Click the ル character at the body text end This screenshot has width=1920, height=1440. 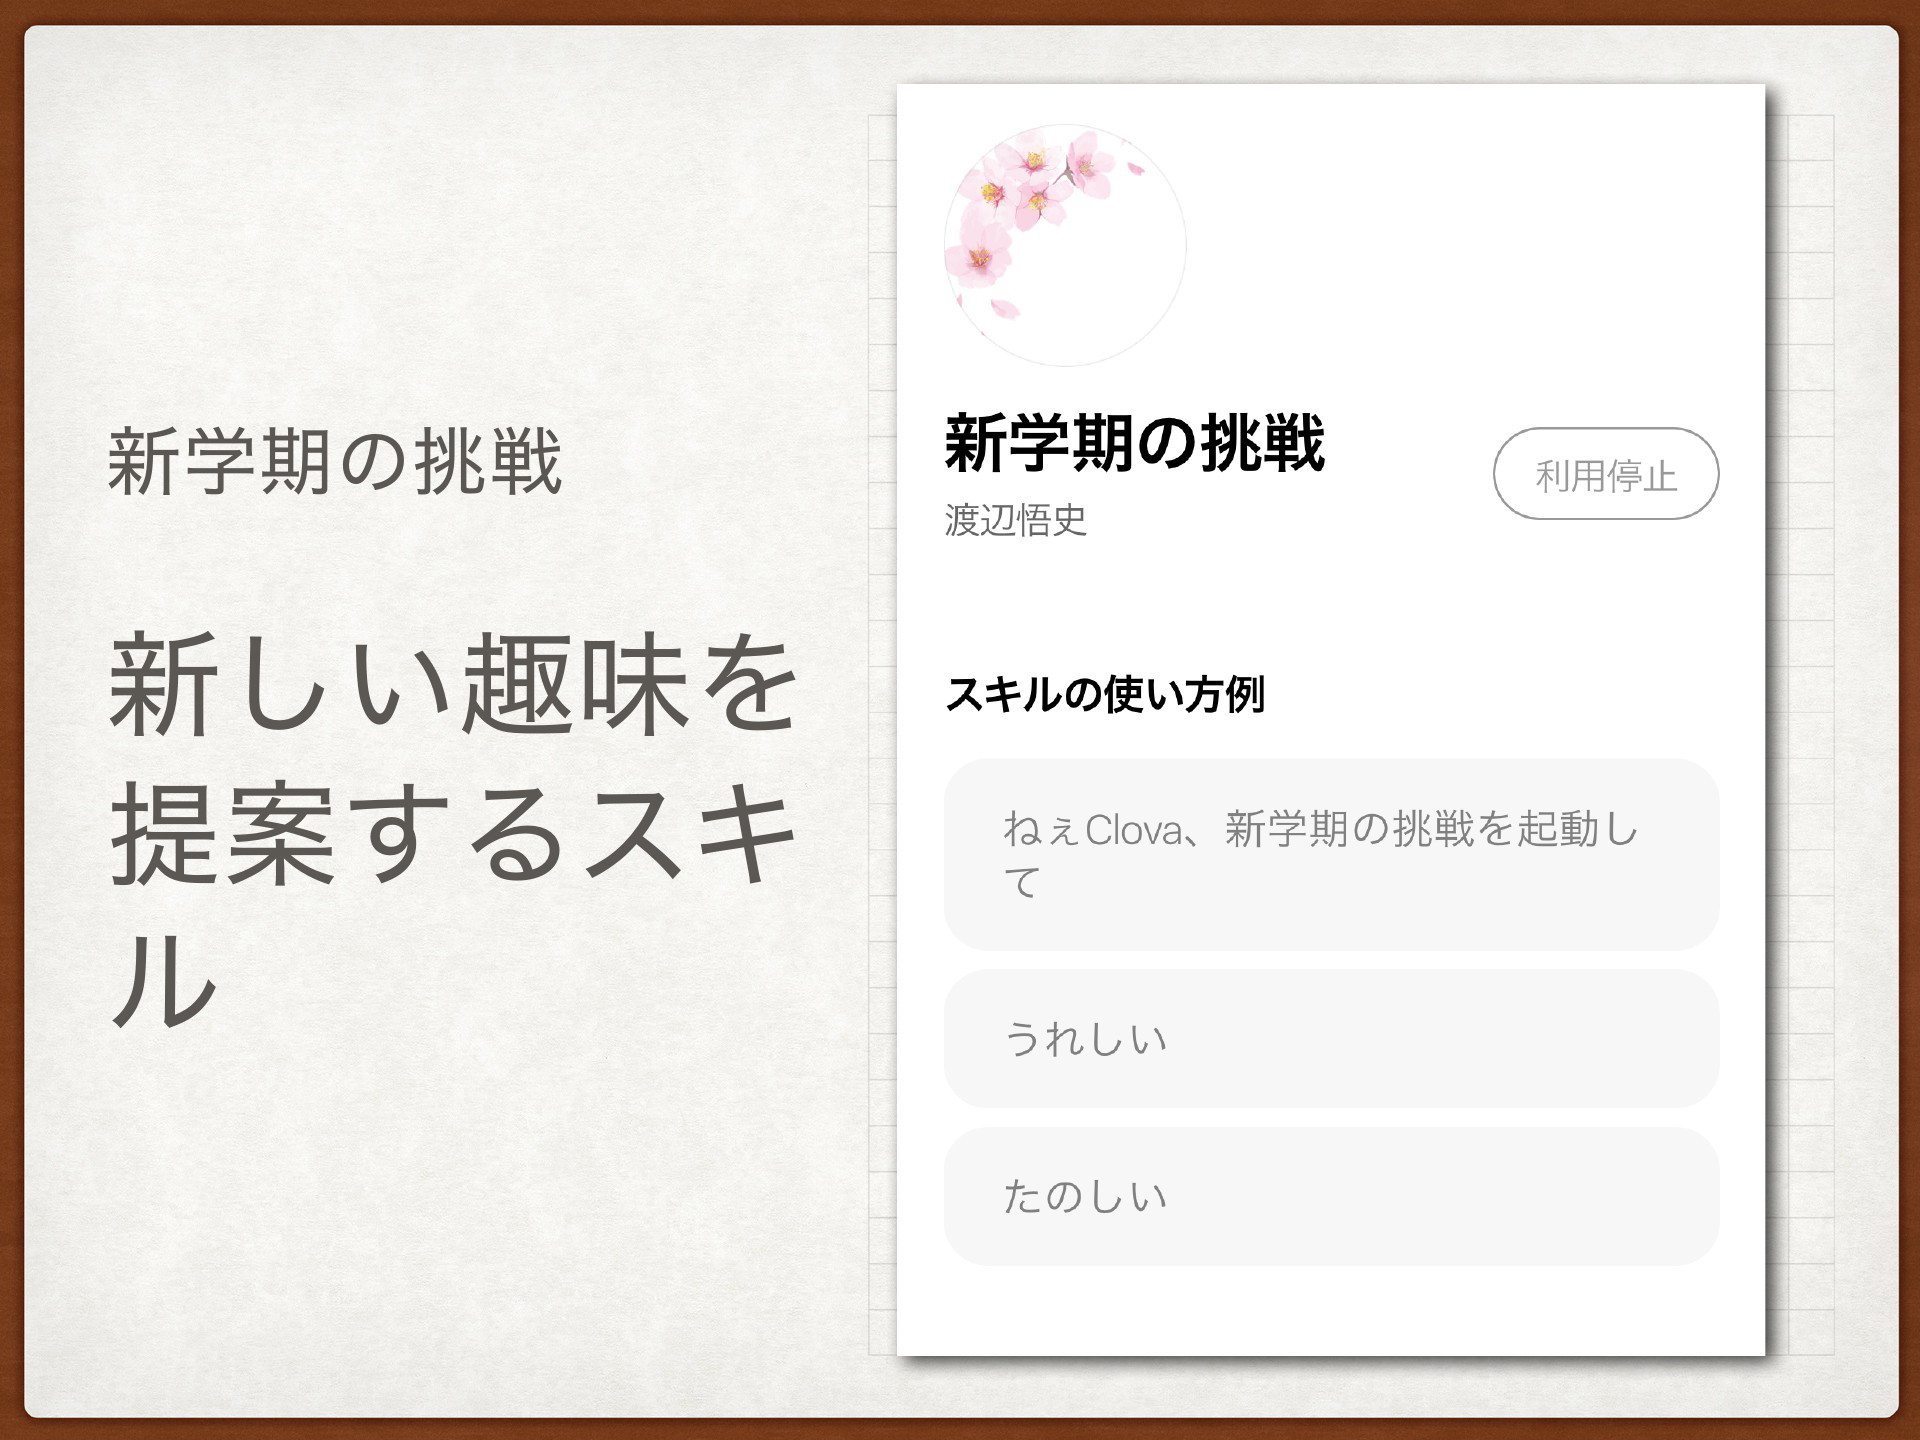pos(165,982)
